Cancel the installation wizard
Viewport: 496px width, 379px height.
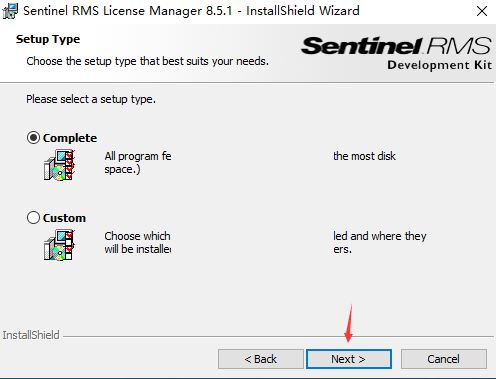444,359
